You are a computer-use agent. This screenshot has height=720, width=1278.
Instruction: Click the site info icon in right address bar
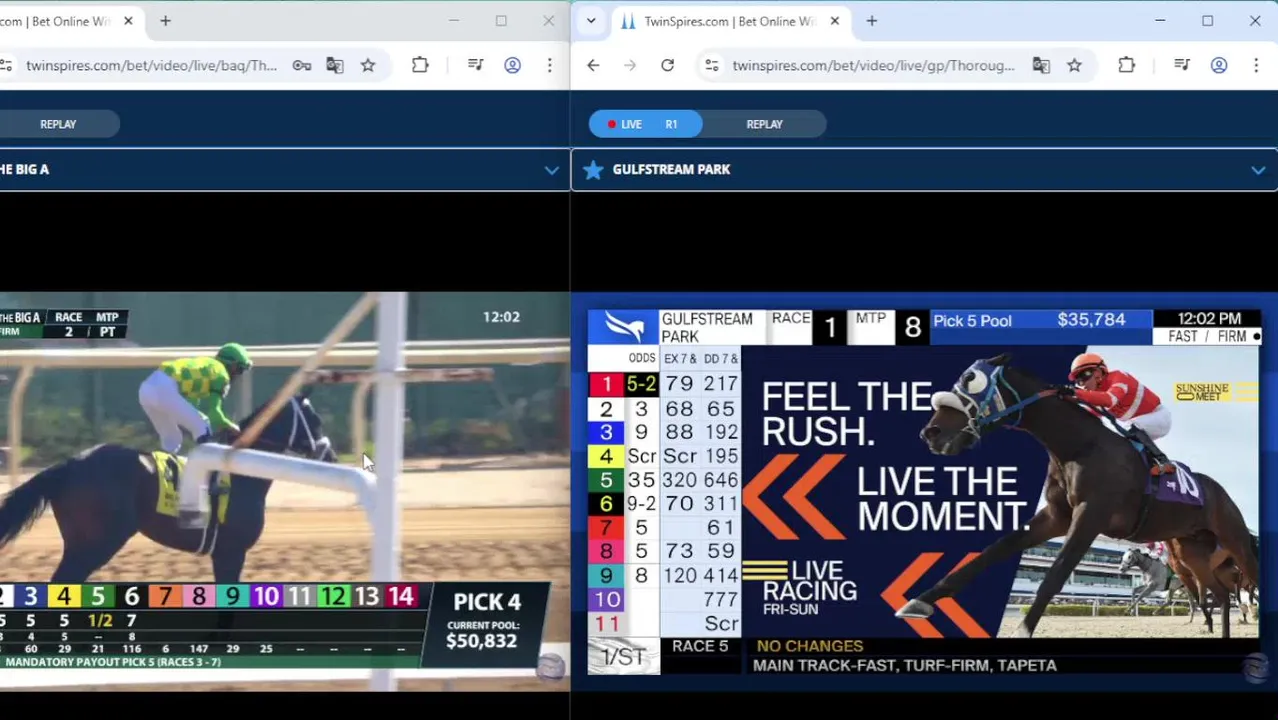(x=711, y=66)
